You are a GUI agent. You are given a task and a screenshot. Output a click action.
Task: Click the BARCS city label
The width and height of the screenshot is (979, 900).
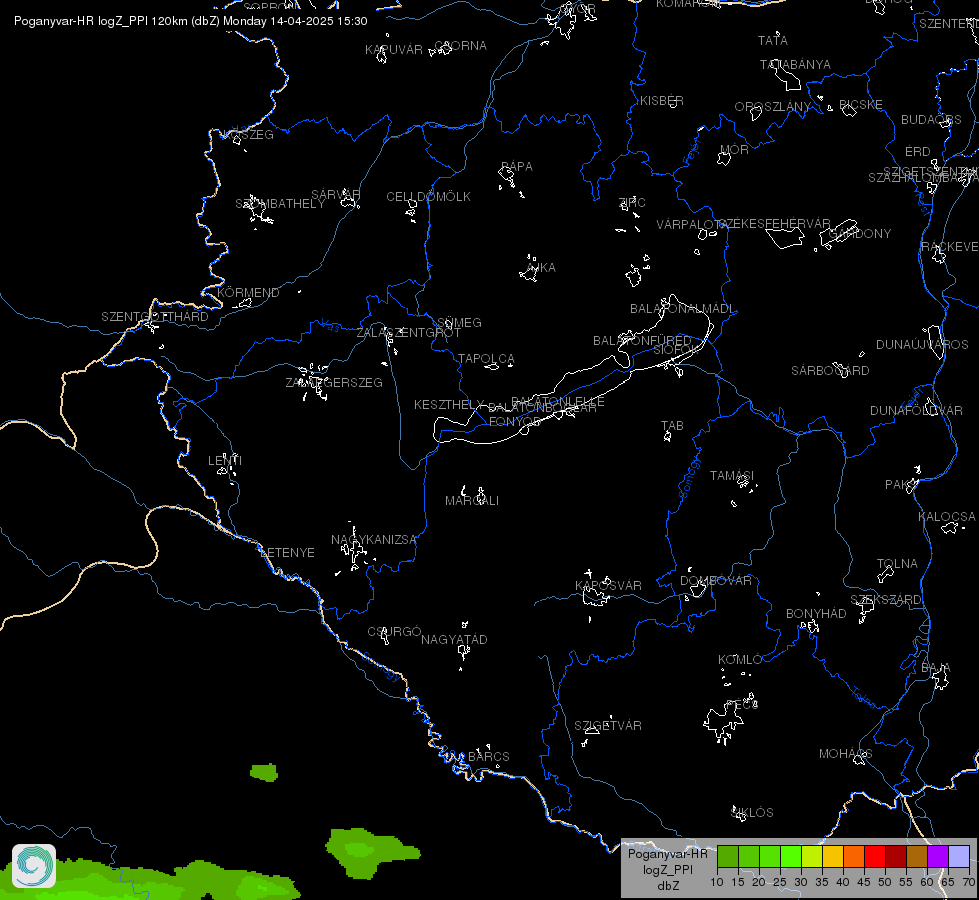[488, 756]
